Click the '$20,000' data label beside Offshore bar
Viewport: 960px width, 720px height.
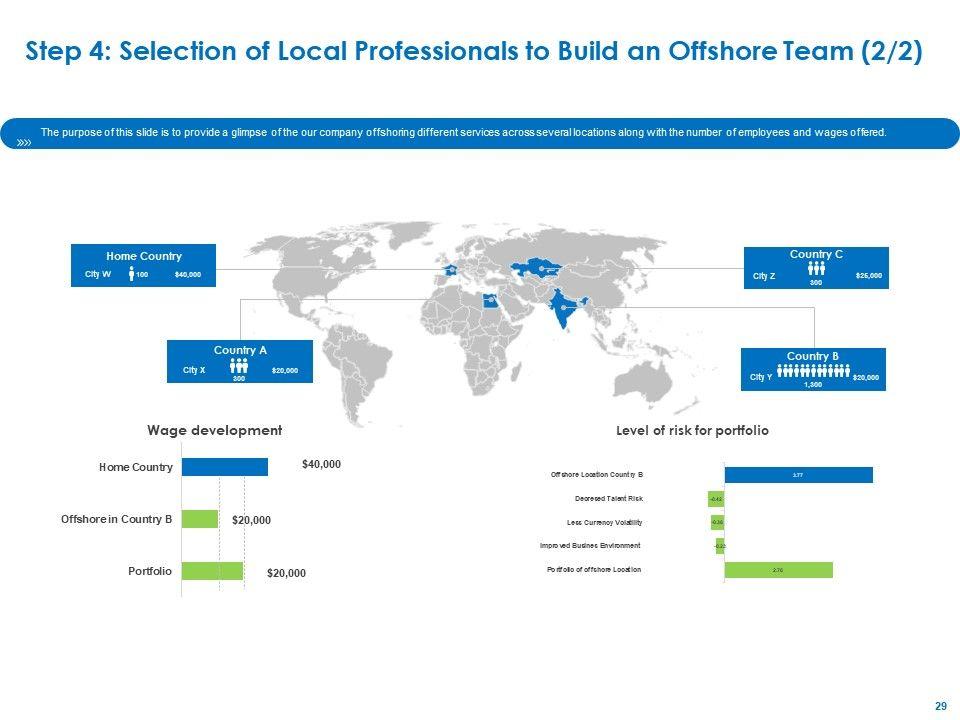point(251,520)
